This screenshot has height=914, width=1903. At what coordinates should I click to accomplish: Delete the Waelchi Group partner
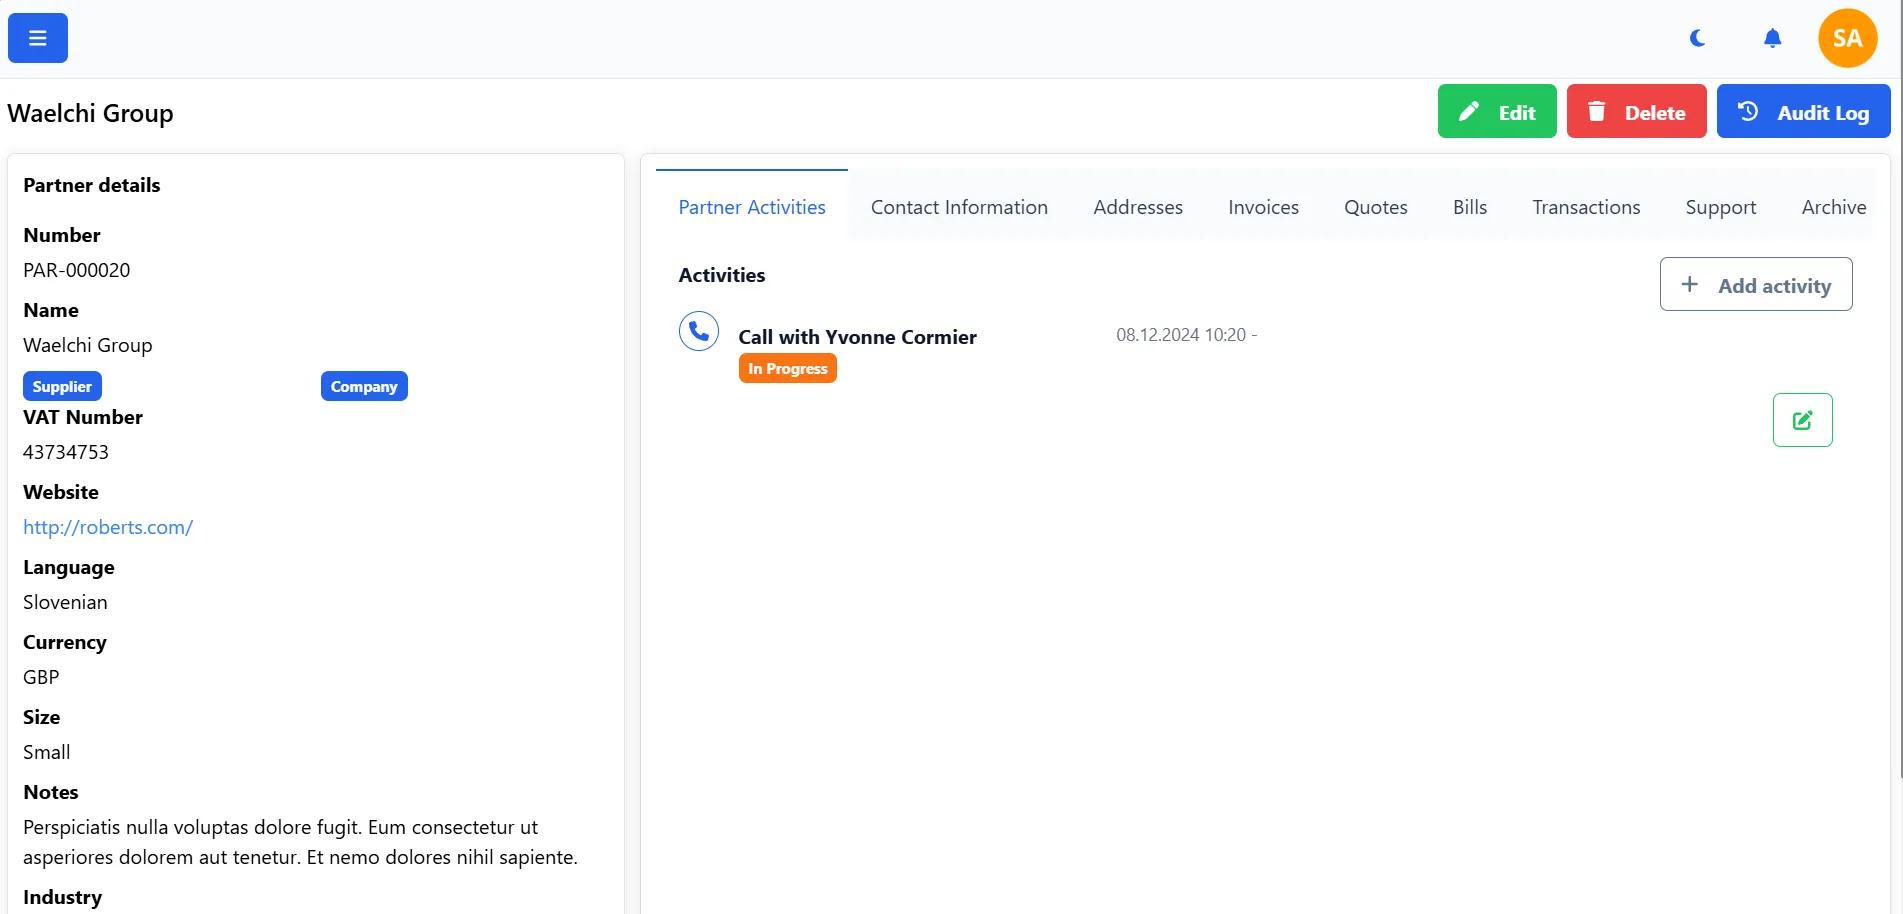click(x=1636, y=112)
